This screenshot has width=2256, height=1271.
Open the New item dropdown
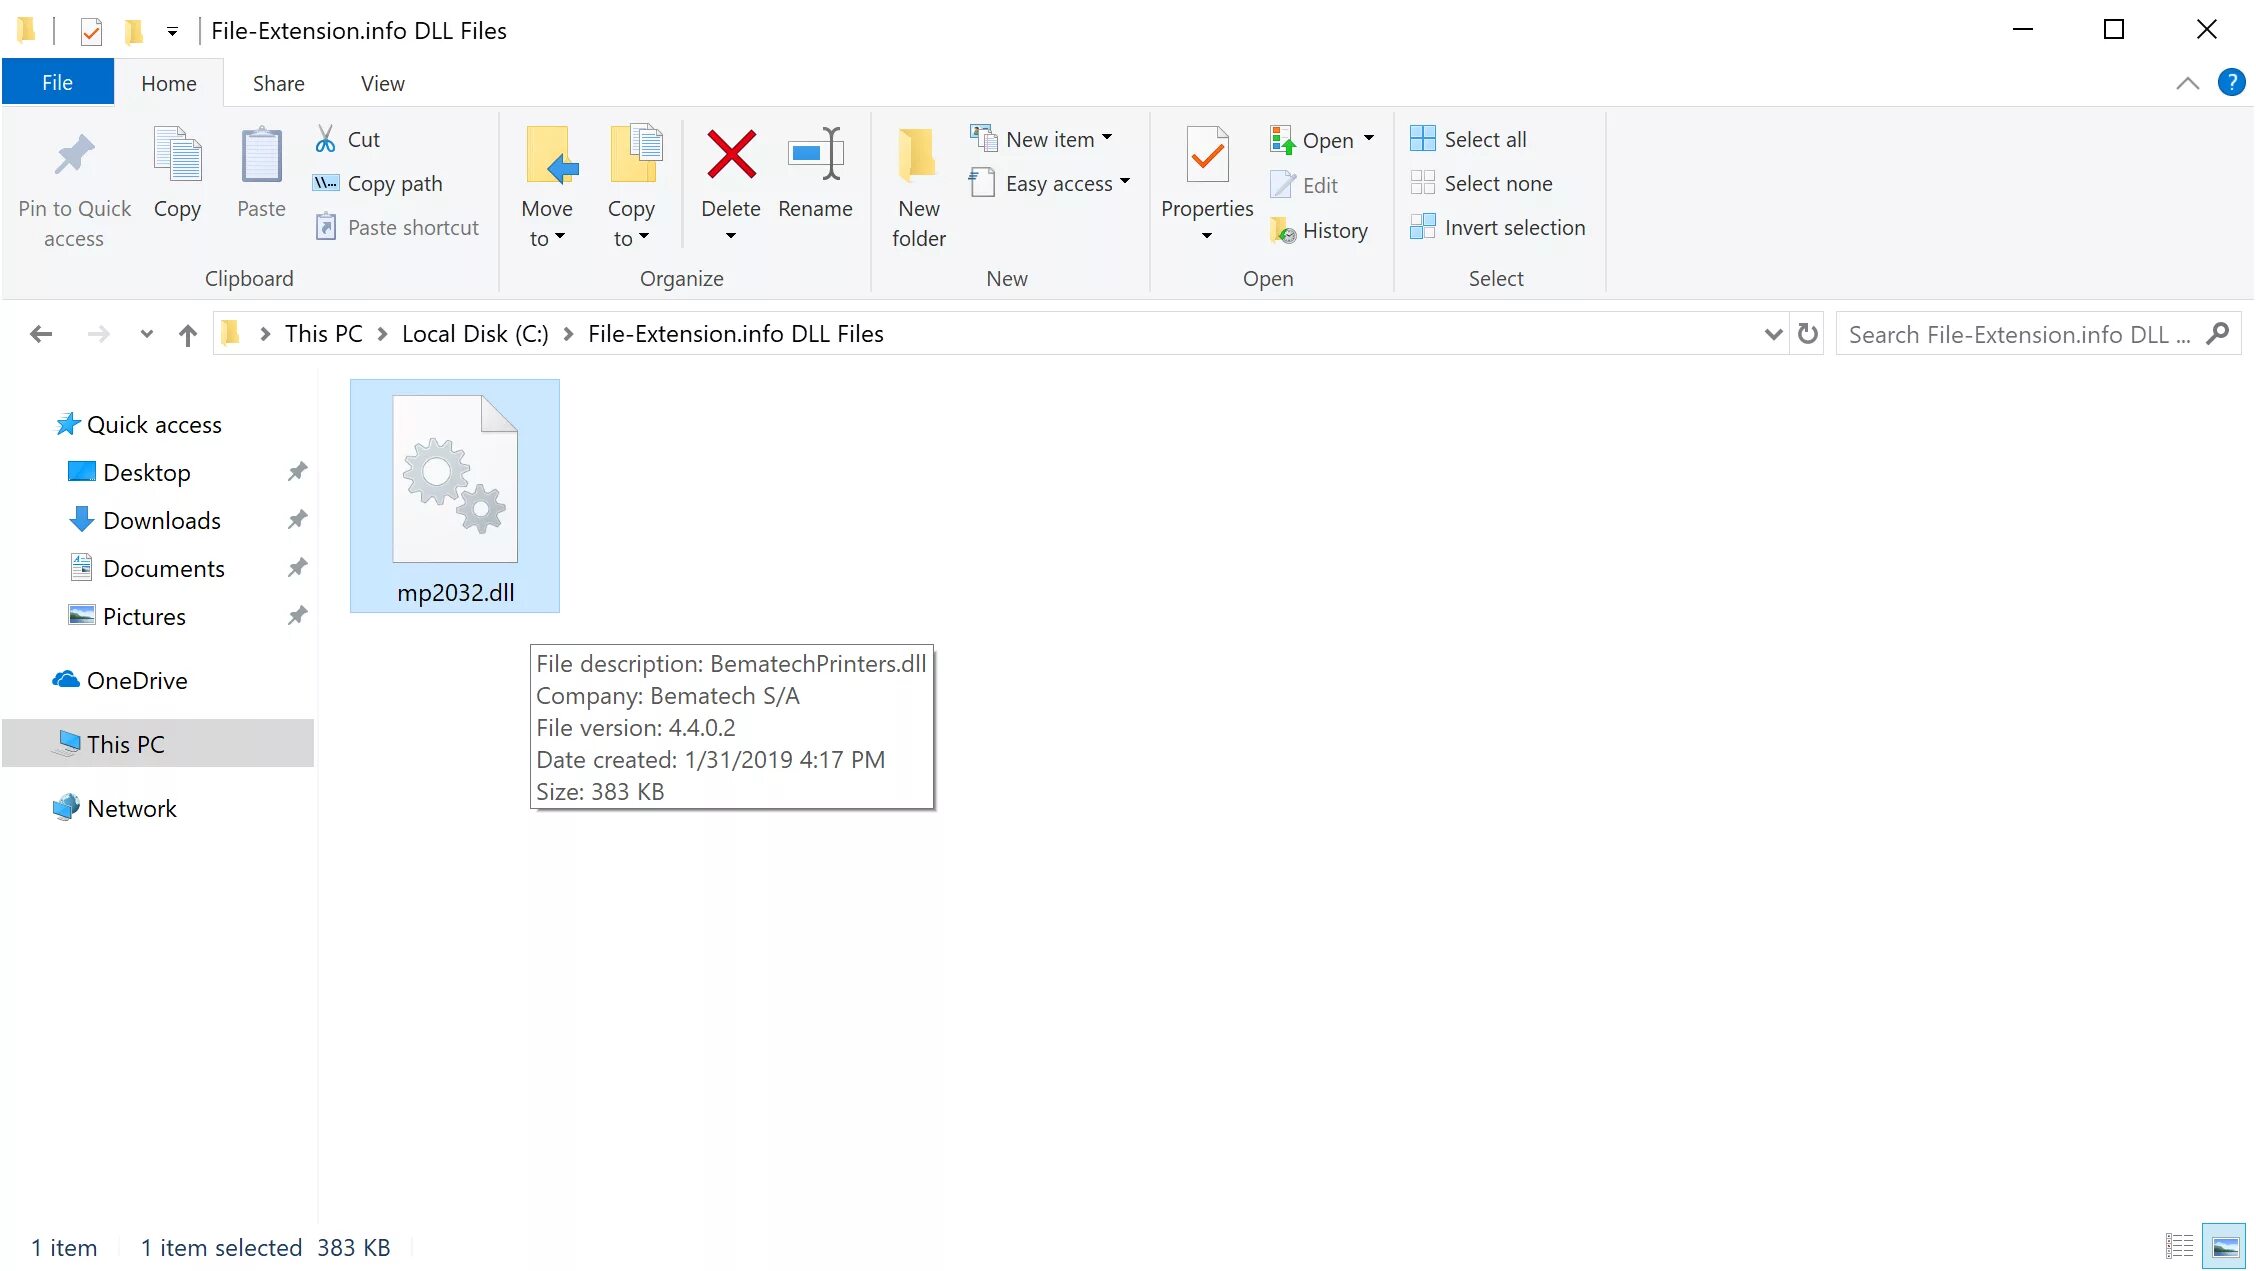pos(1058,139)
